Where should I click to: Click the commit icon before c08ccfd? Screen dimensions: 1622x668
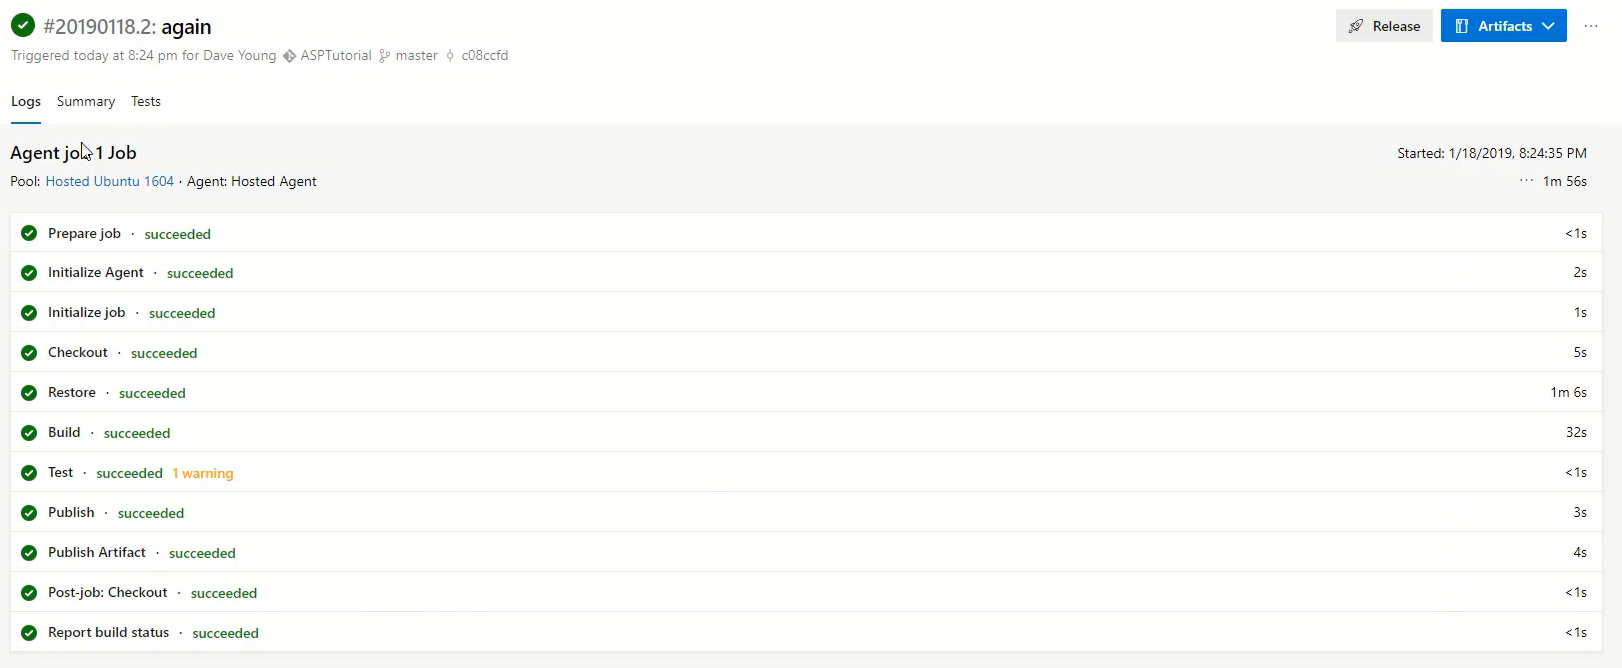point(451,56)
